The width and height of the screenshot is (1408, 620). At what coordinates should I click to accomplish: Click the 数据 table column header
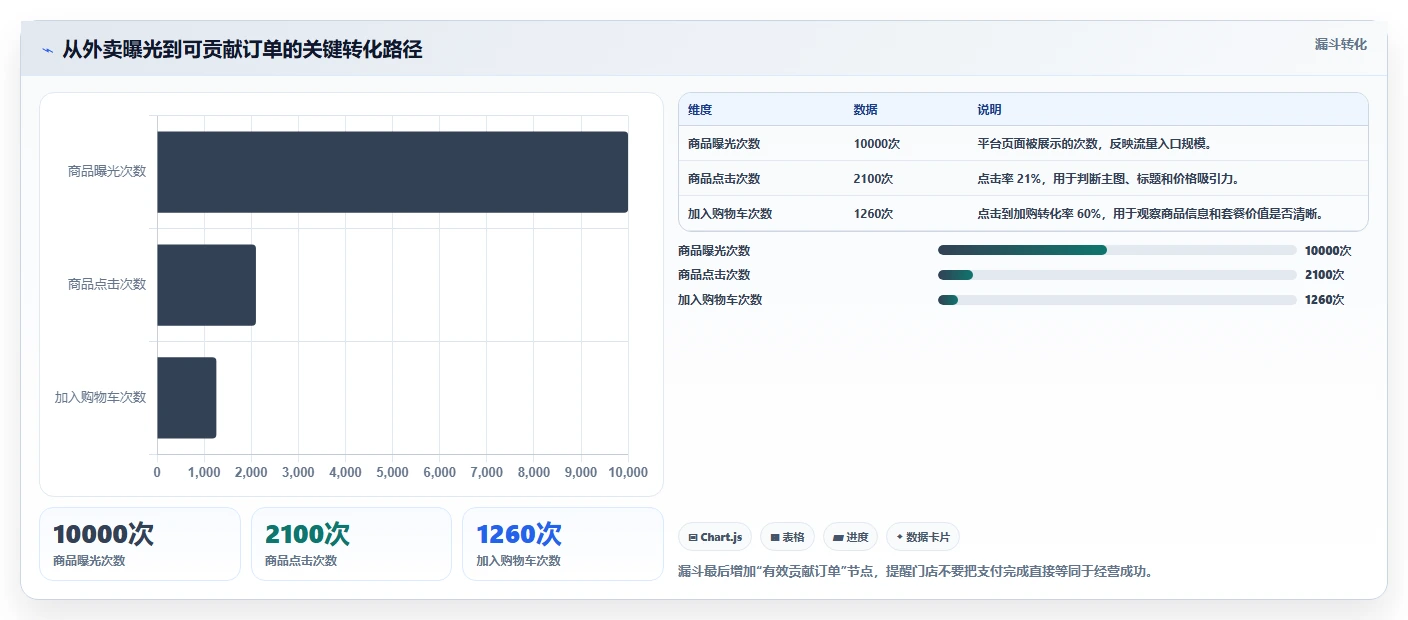pyautogui.click(x=865, y=110)
